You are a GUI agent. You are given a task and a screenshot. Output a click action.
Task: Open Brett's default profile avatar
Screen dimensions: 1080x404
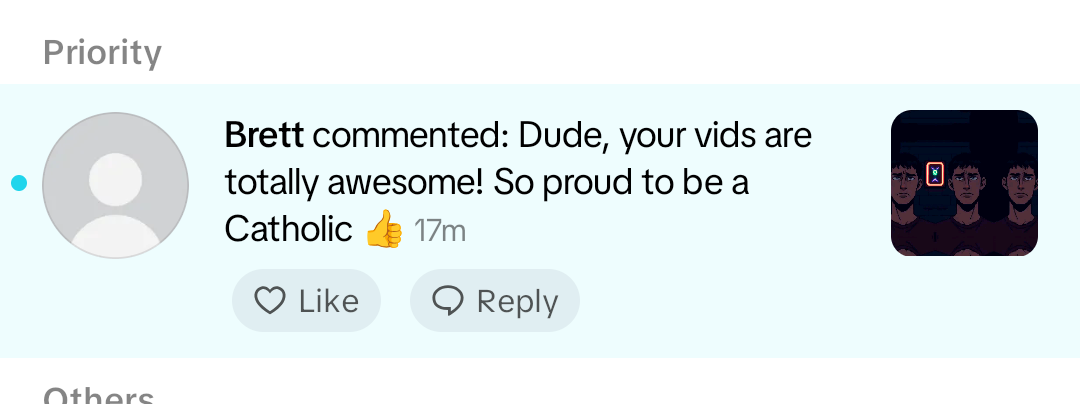pos(116,185)
